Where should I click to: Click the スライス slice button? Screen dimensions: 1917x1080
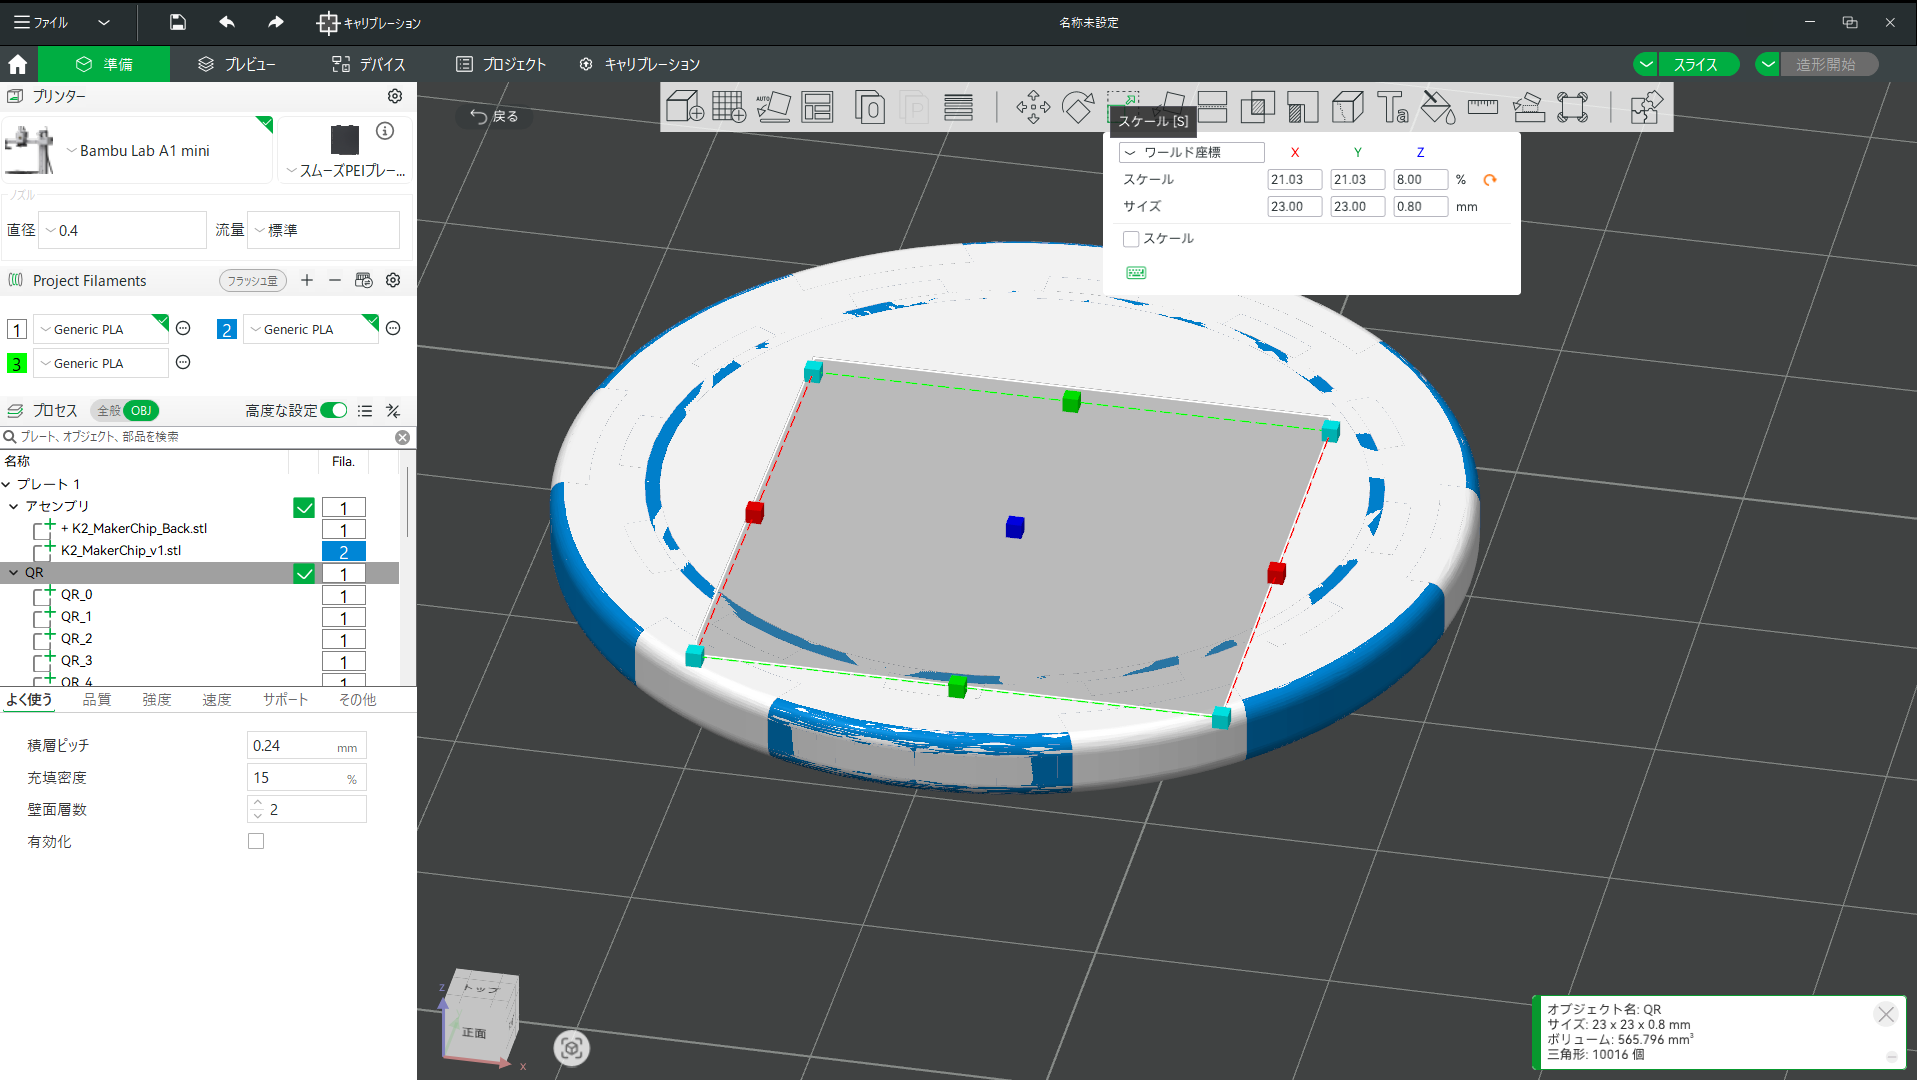coord(1696,64)
